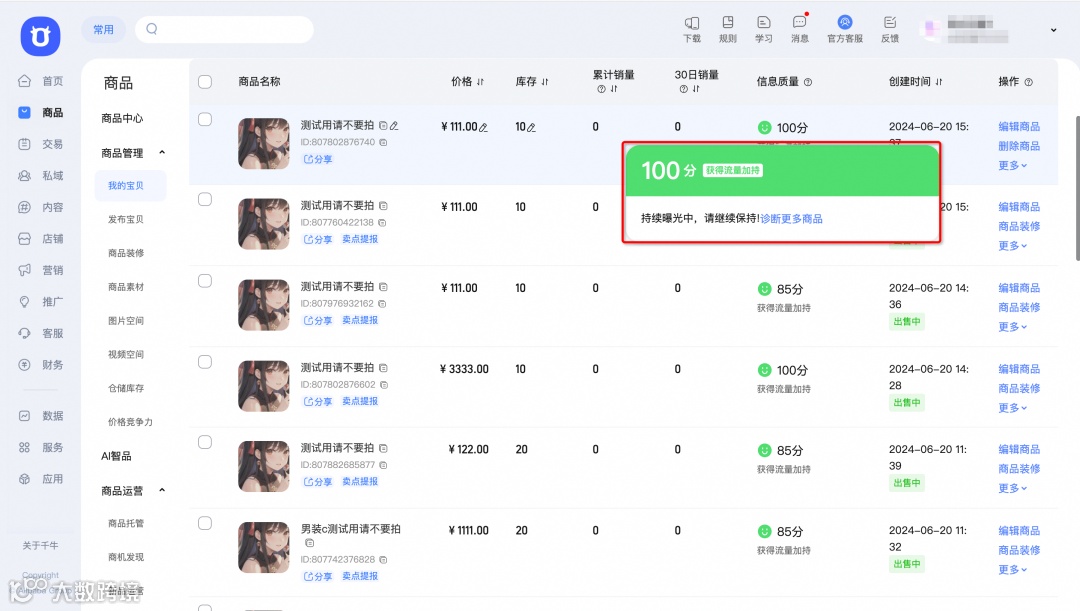Open the 消息 messages icon

pyautogui.click(x=800, y=29)
